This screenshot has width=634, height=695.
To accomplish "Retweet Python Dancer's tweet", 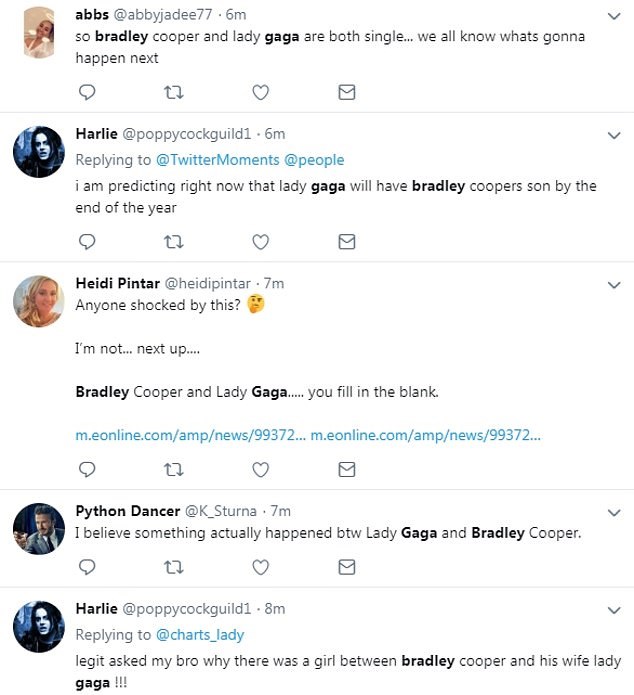I will 173,567.
